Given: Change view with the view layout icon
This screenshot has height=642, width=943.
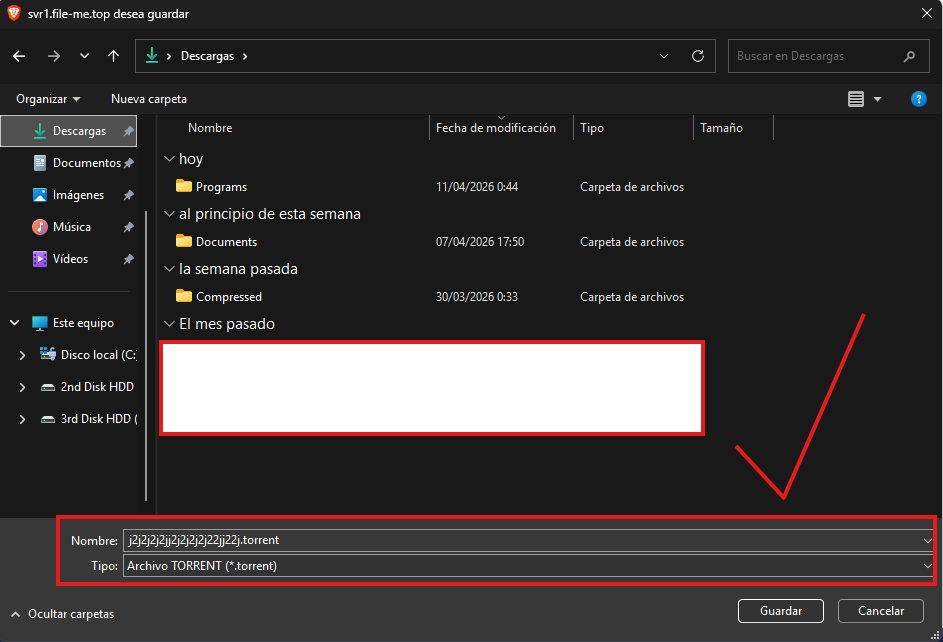Looking at the screenshot, I should click(x=856, y=99).
